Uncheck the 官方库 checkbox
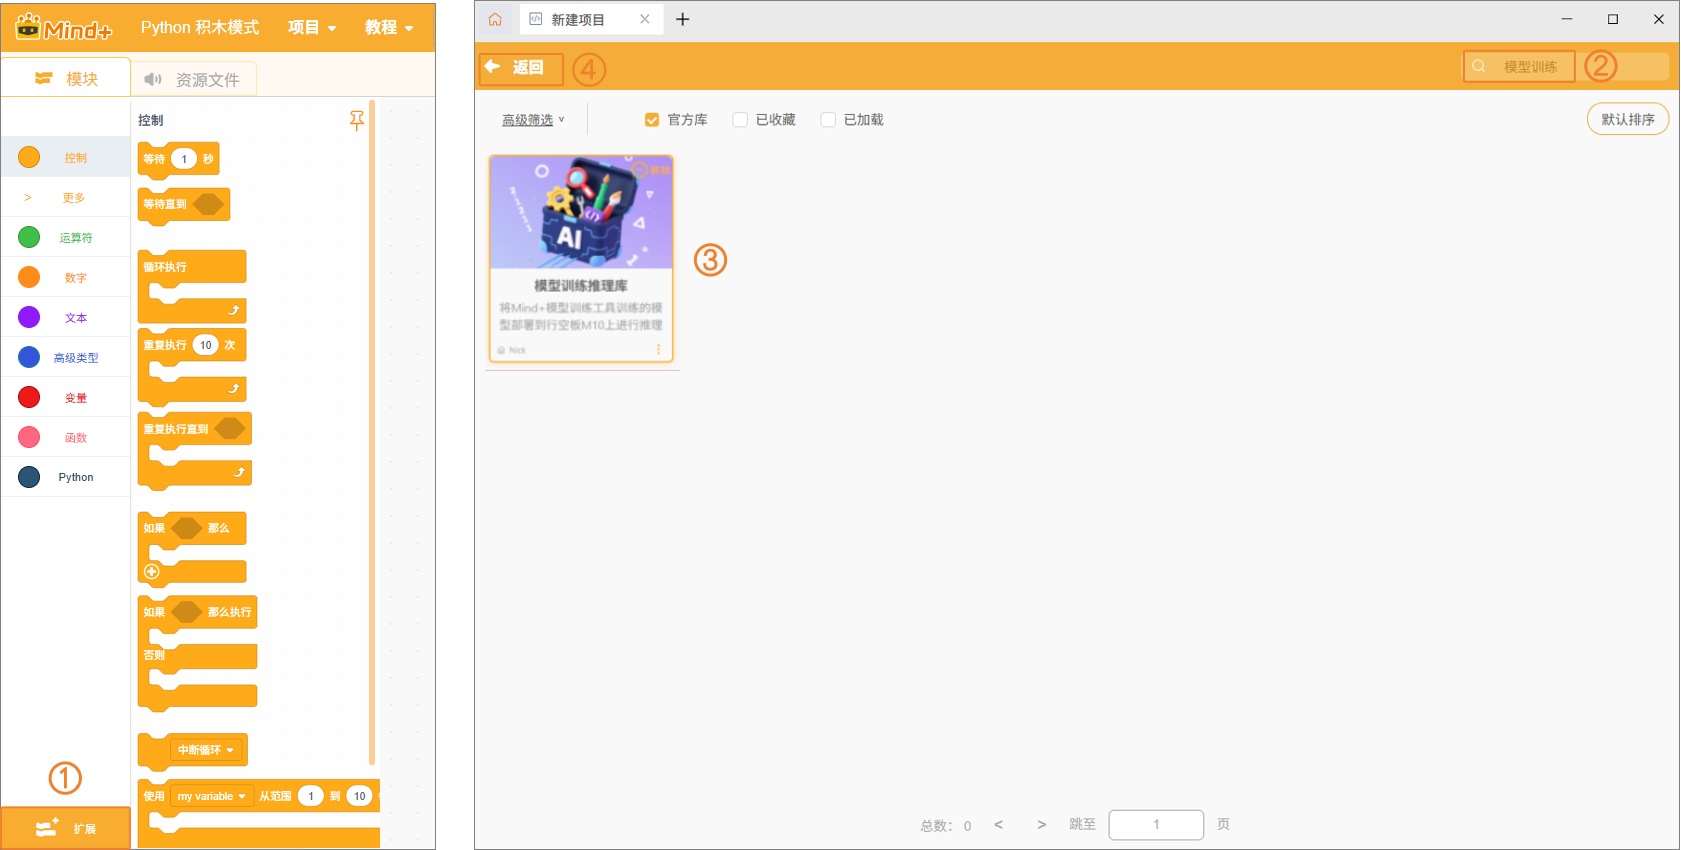This screenshot has width=1681, height=850. 652,120
